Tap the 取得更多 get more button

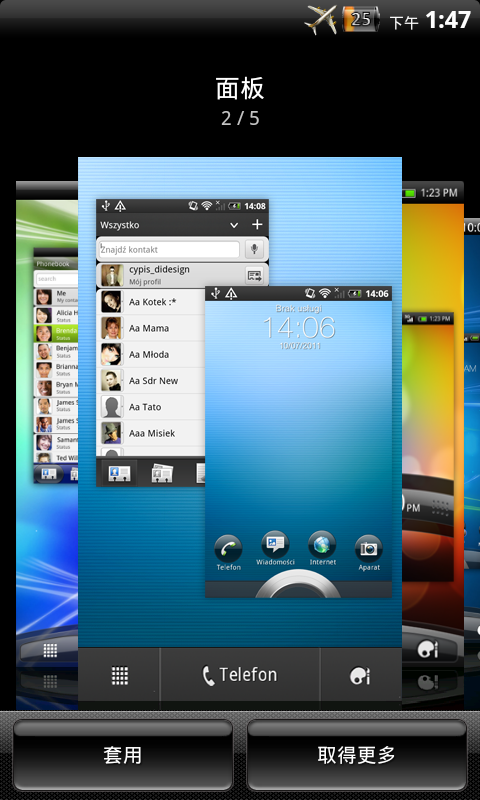tap(356, 755)
